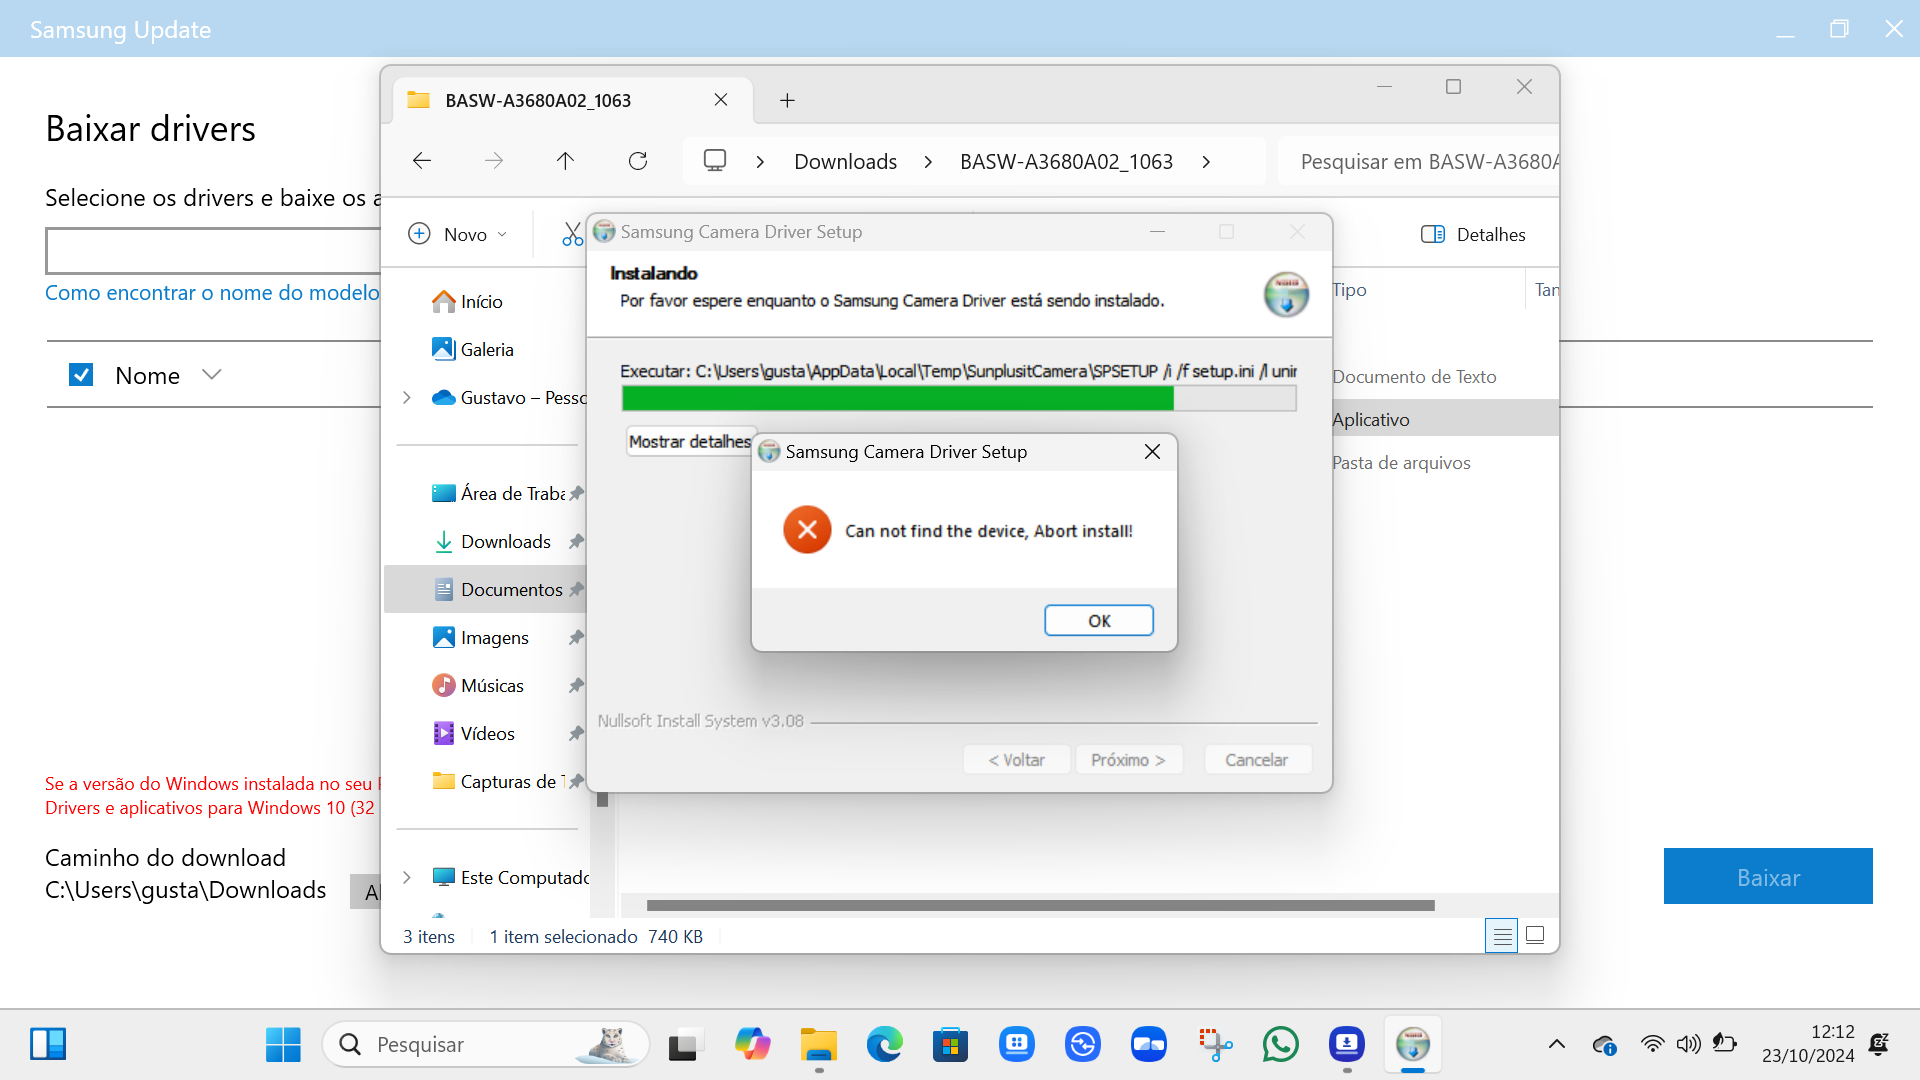Click OK in the error dialog
Screen dimensions: 1920x1080
(x=1099, y=620)
